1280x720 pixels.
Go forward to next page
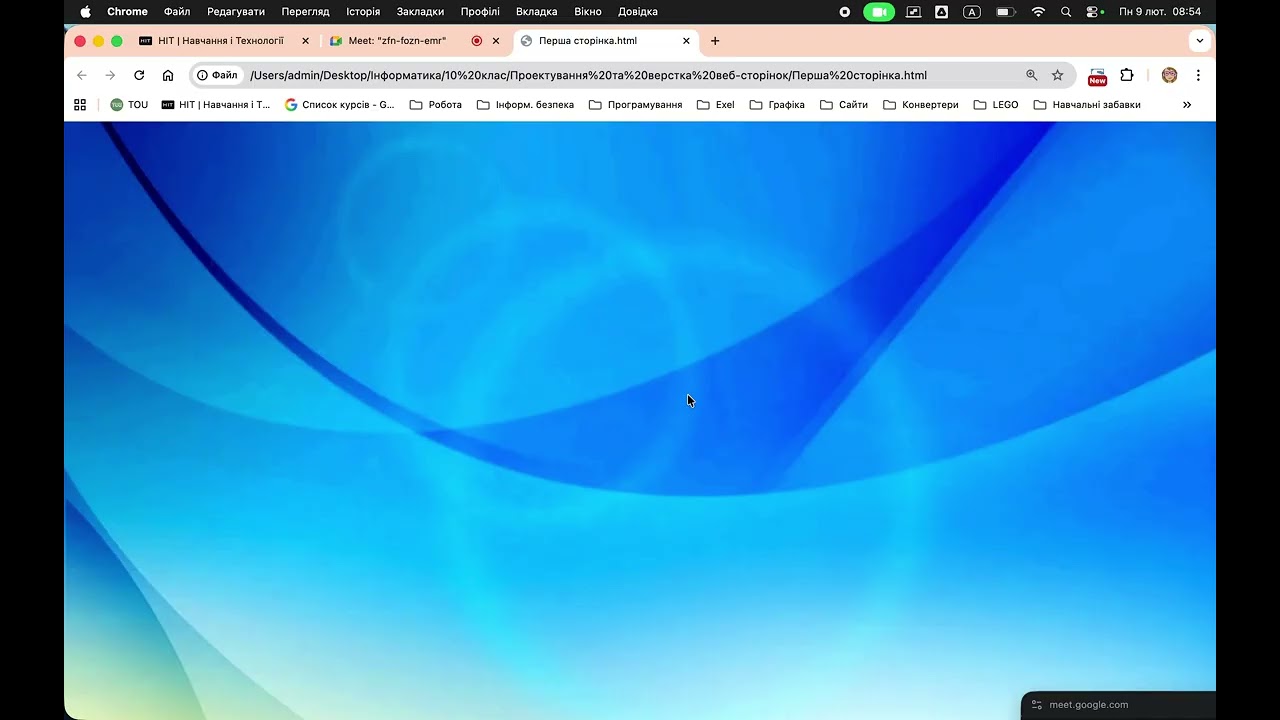110,75
